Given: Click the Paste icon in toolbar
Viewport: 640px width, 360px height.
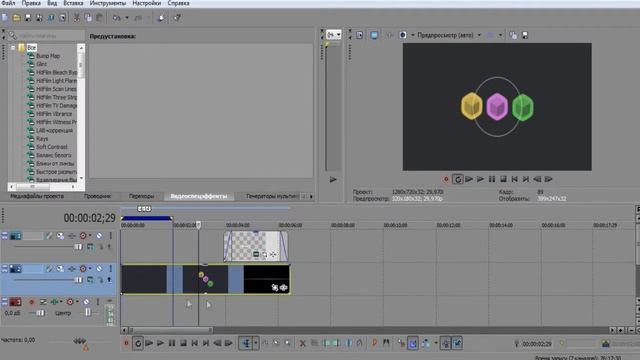Looking at the screenshot, I should (99, 18).
